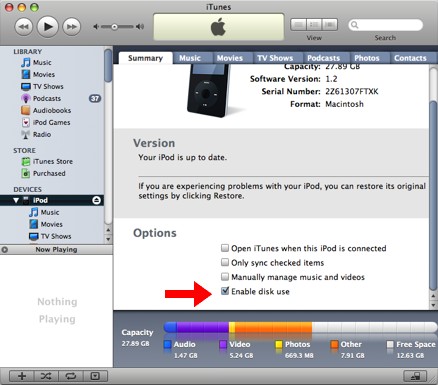This screenshot has width=438, height=385.
Task: Click the loud speaker icon at slider end
Action: [x=140, y=27]
